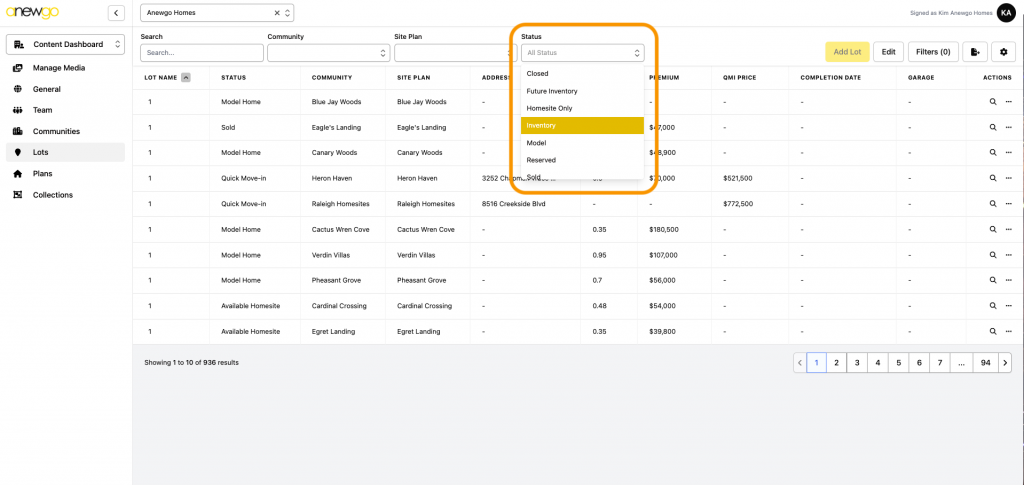Image resolution: width=1024 pixels, height=485 pixels.
Task: Clear the Anewgo Homes selection with X
Action: 277,13
